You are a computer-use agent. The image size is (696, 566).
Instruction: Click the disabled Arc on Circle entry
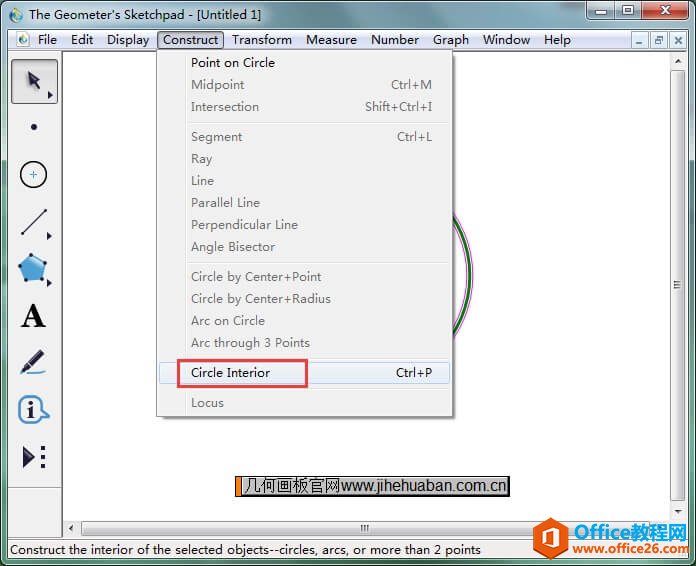click(x=304, y=321)
